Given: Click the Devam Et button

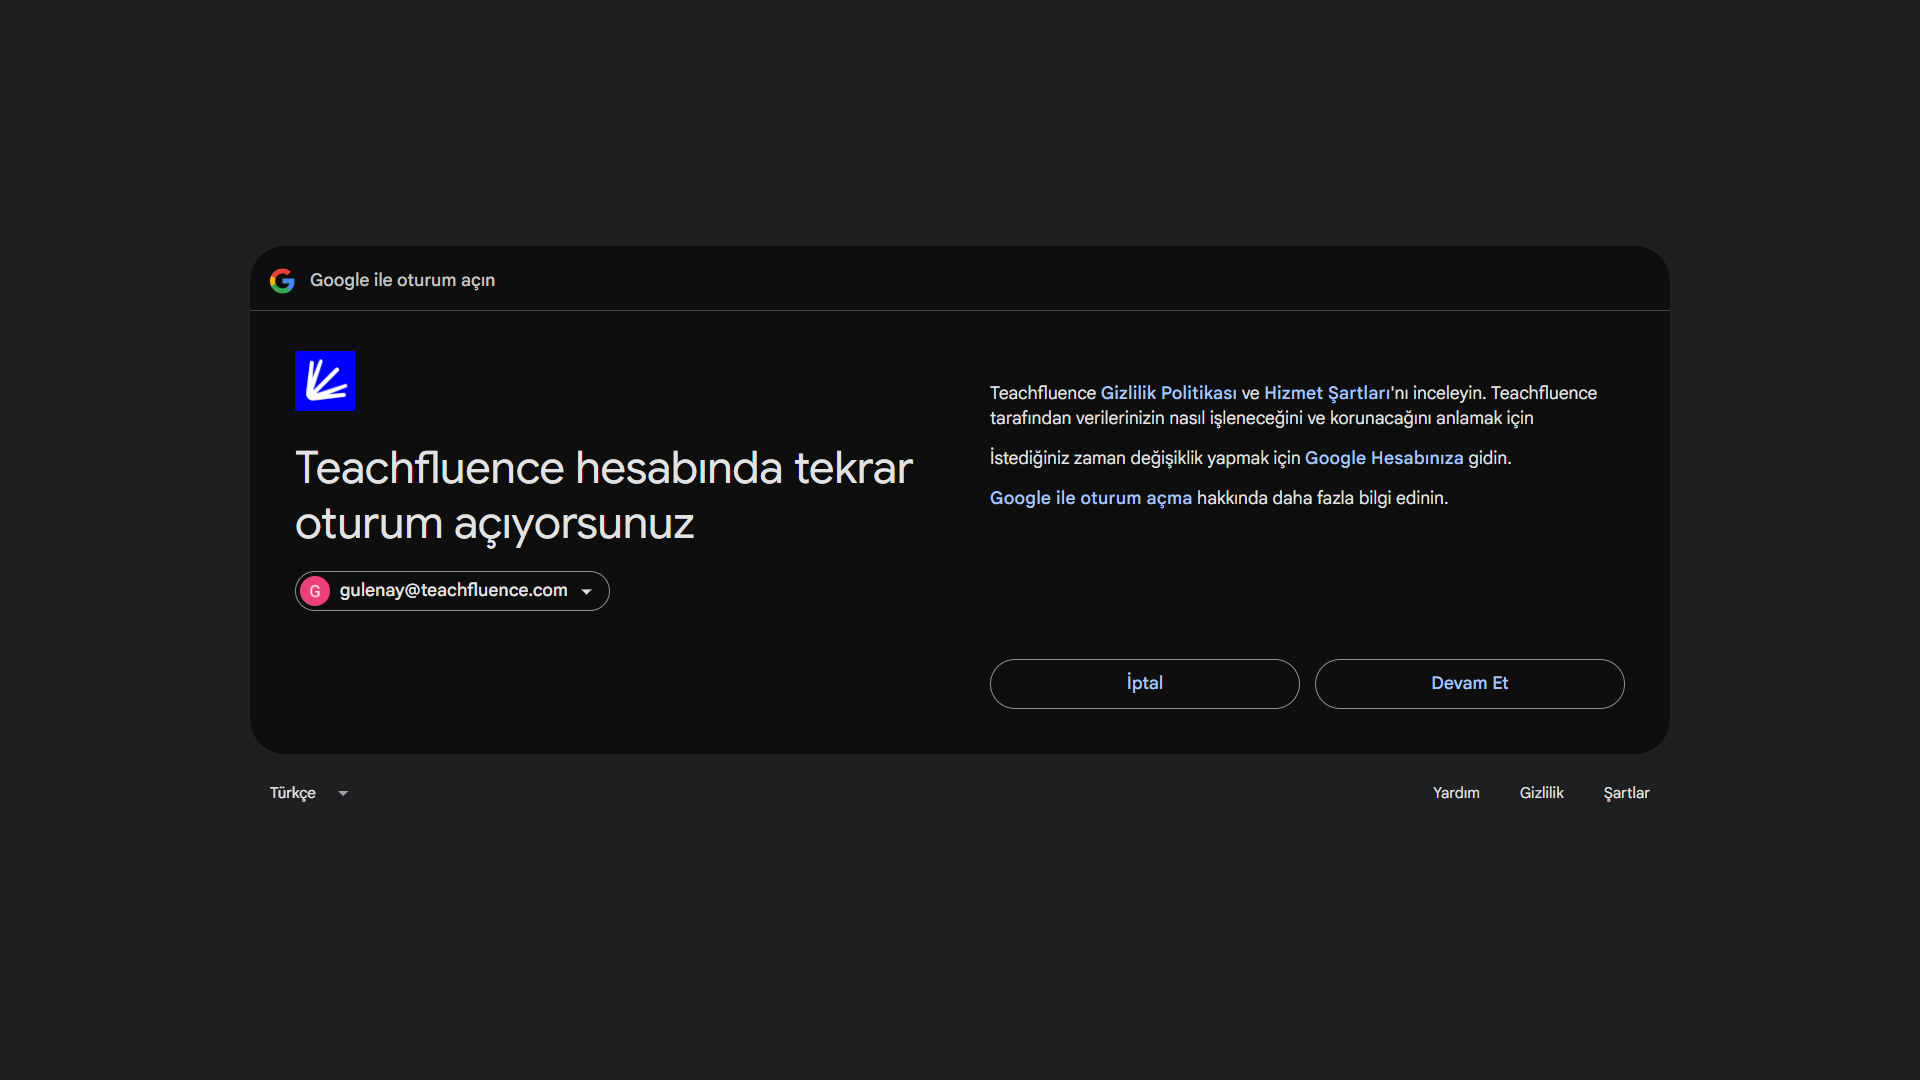Looking at the screenshot, I should (x=1470, y=684).
